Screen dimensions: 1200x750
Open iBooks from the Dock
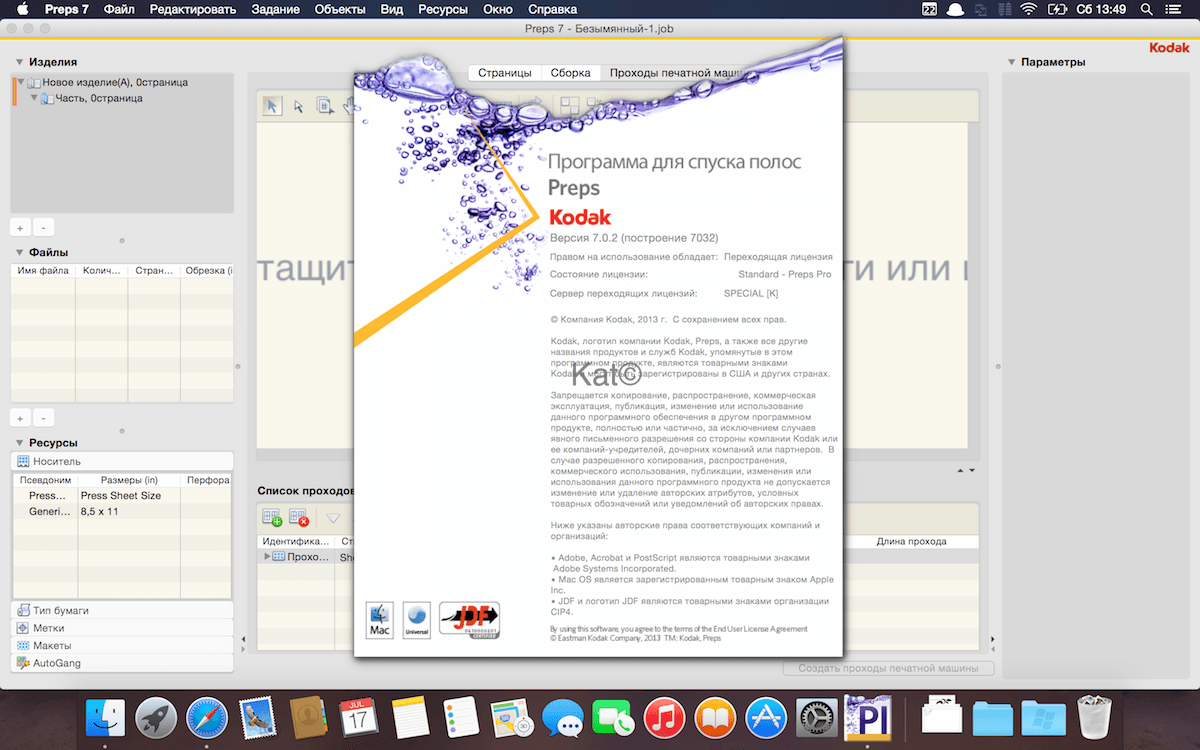coord(716,717)
